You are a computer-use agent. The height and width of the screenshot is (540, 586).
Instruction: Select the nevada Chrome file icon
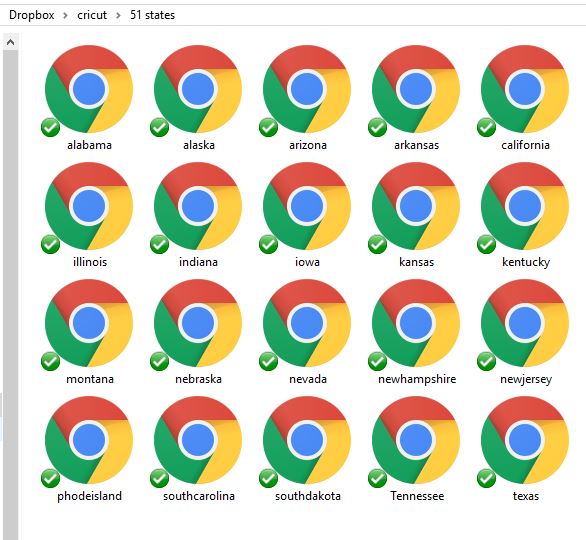(x=307, y=323)
